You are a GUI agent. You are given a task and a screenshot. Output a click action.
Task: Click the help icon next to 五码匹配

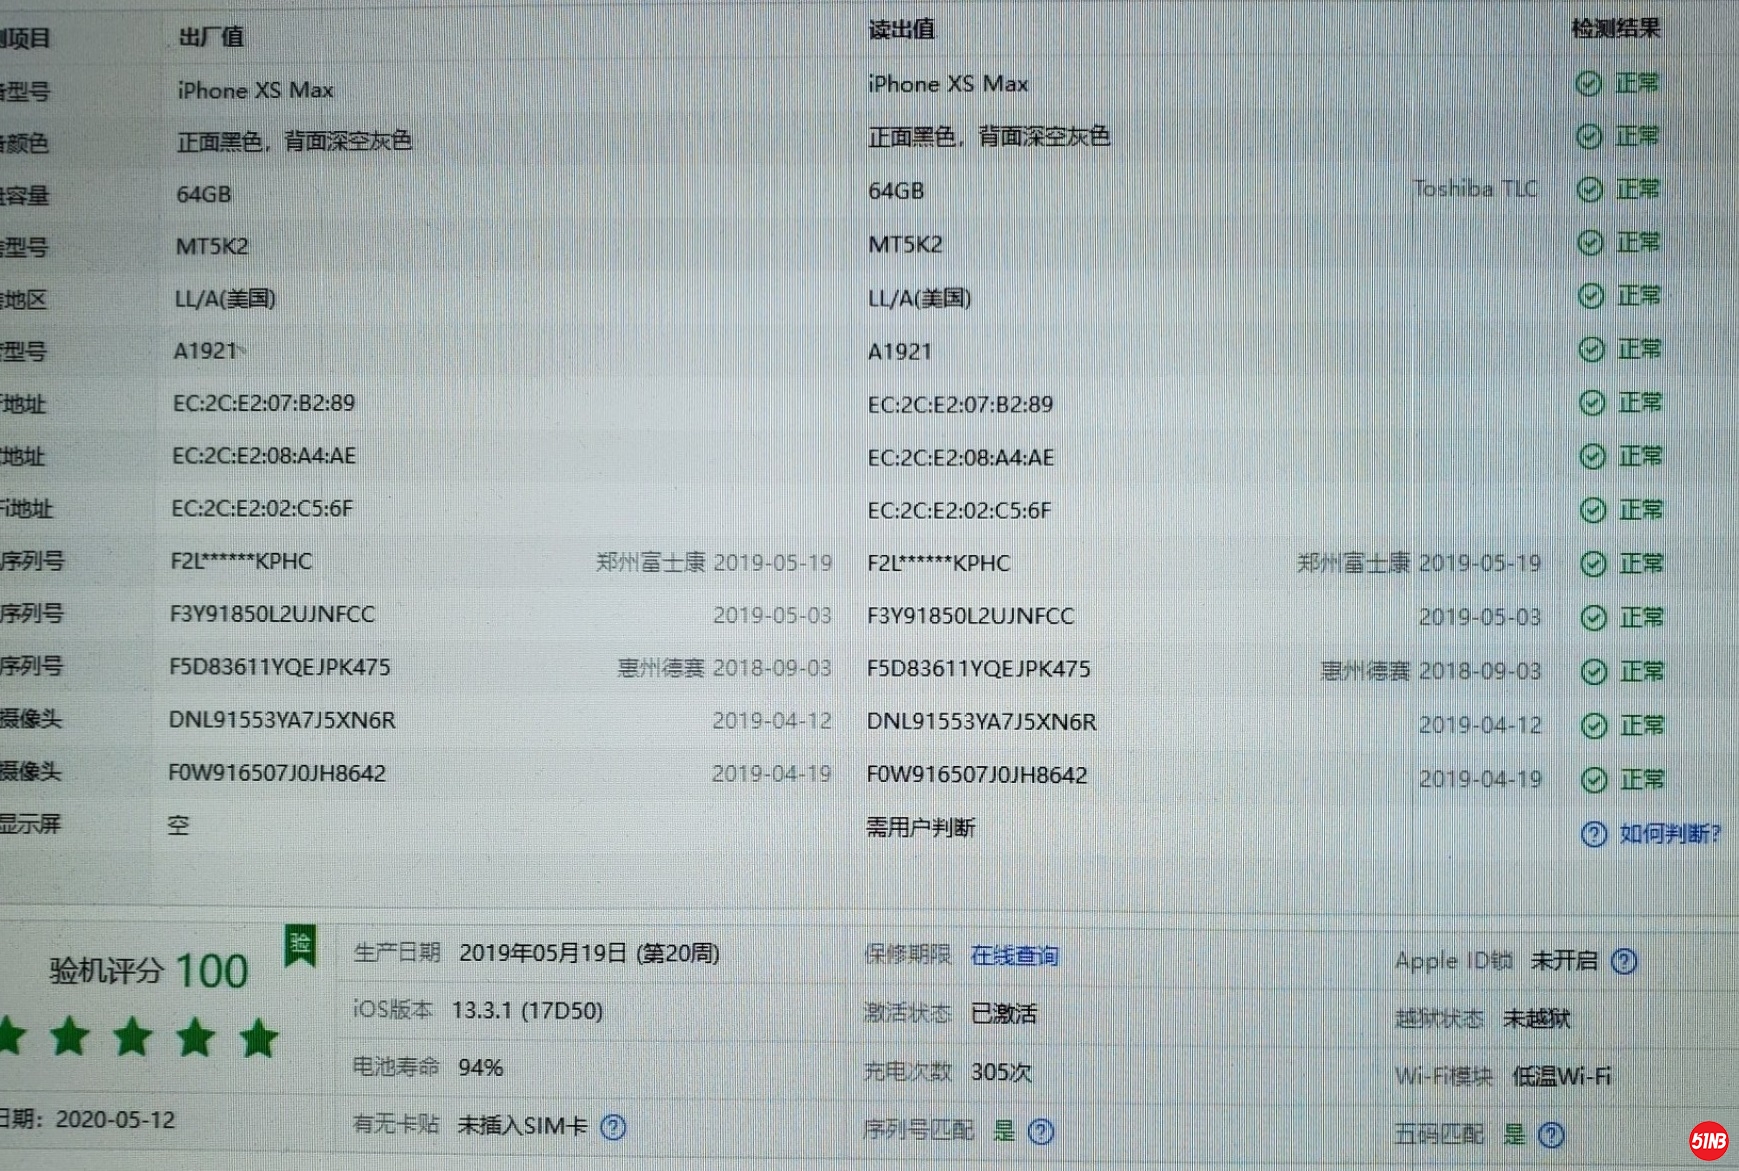(x=1551, y=1135)
